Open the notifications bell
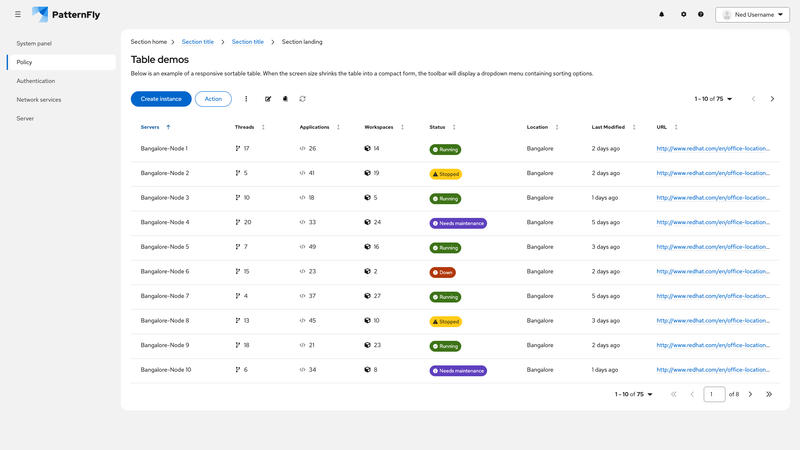 (662, 14)
